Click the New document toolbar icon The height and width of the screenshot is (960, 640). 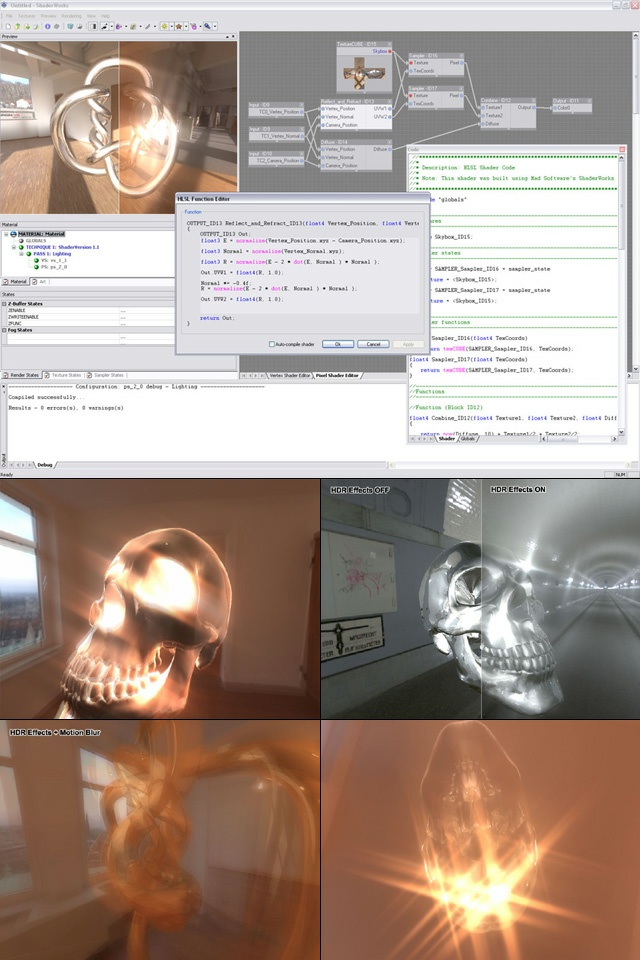point(8,26)
